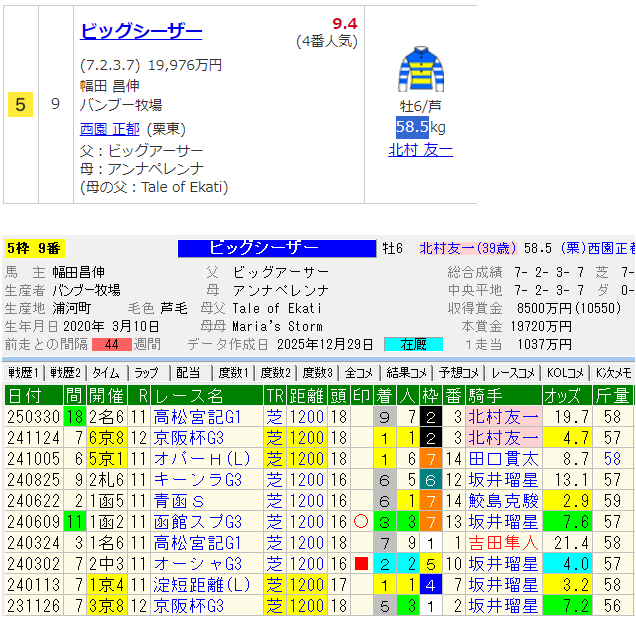The image size is (636, 619).
Task: Click jockey 田口貫太 in the race table
Action: click(503, 458)
